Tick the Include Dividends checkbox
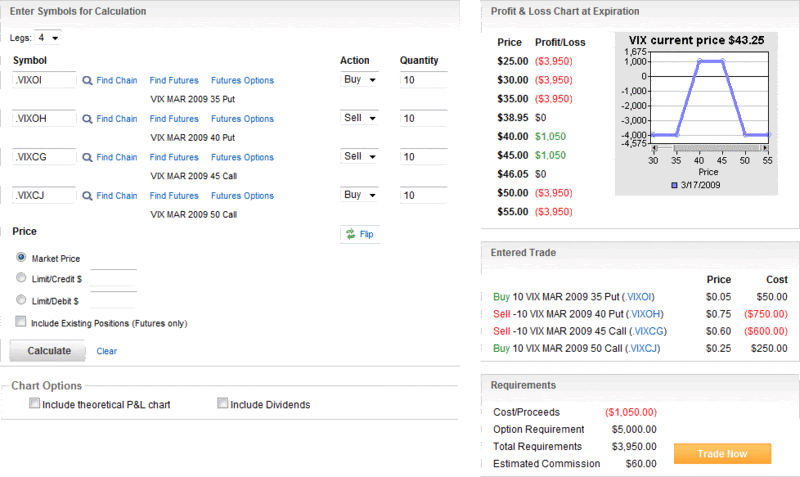 point(222,404)
